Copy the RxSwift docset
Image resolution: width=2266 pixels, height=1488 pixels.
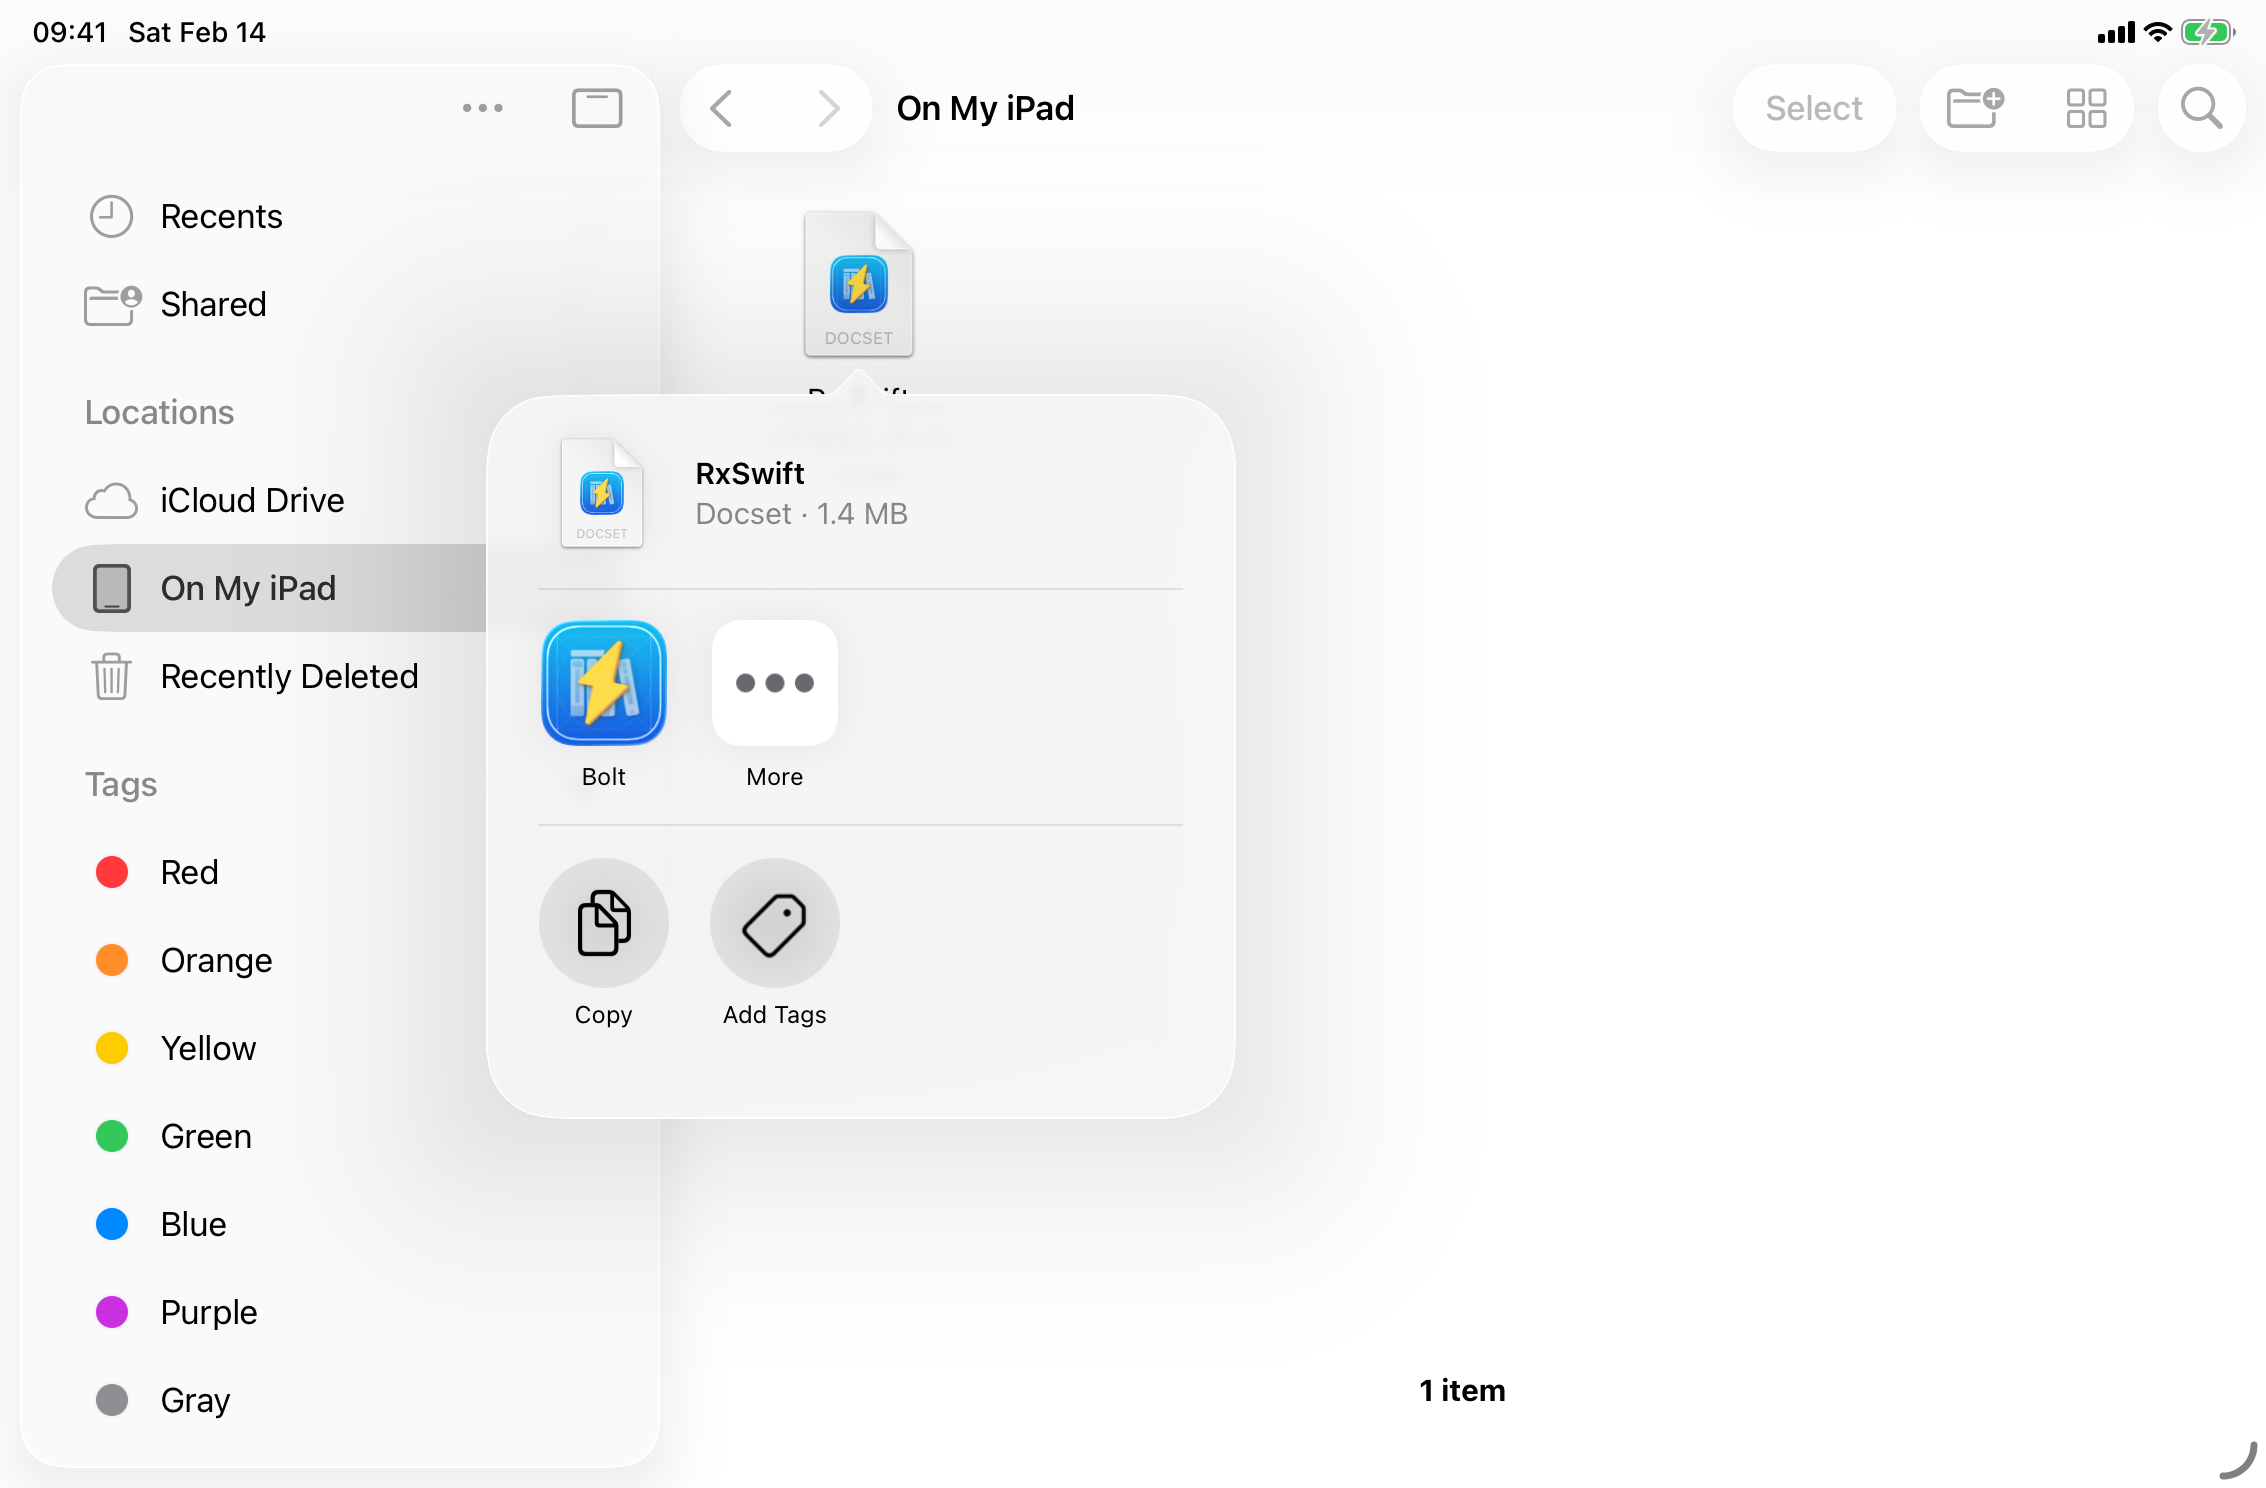click(604, 923)
